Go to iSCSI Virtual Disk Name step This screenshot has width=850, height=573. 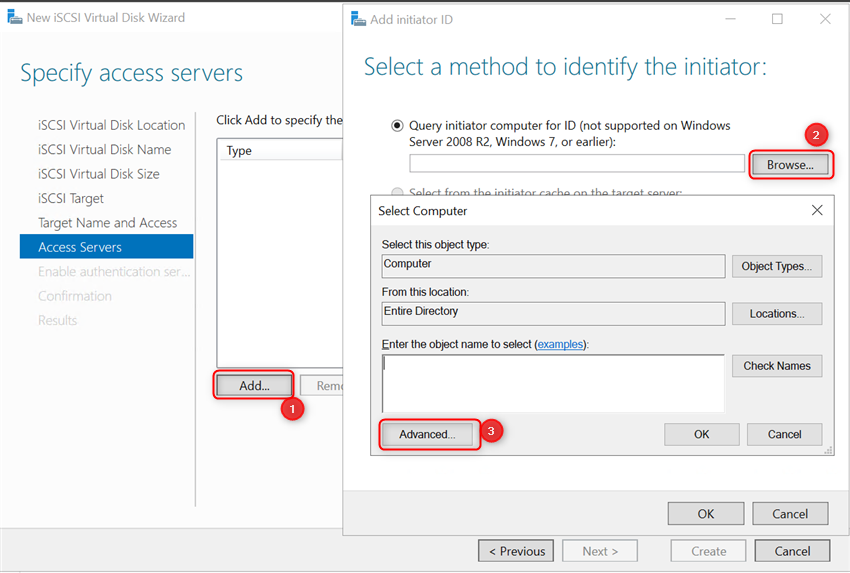point(105,150)
